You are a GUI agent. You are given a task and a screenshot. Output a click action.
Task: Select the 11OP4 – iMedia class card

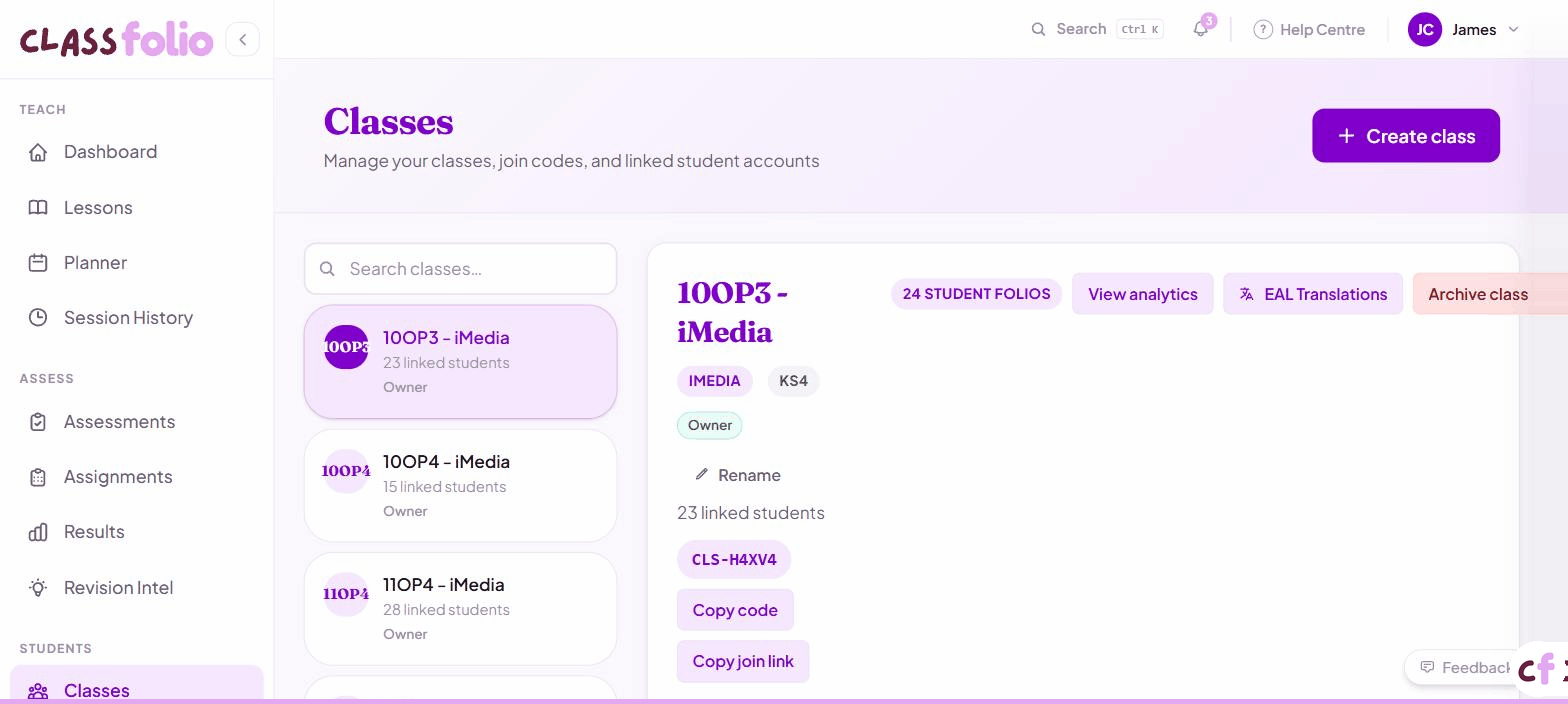coord(461,609)
